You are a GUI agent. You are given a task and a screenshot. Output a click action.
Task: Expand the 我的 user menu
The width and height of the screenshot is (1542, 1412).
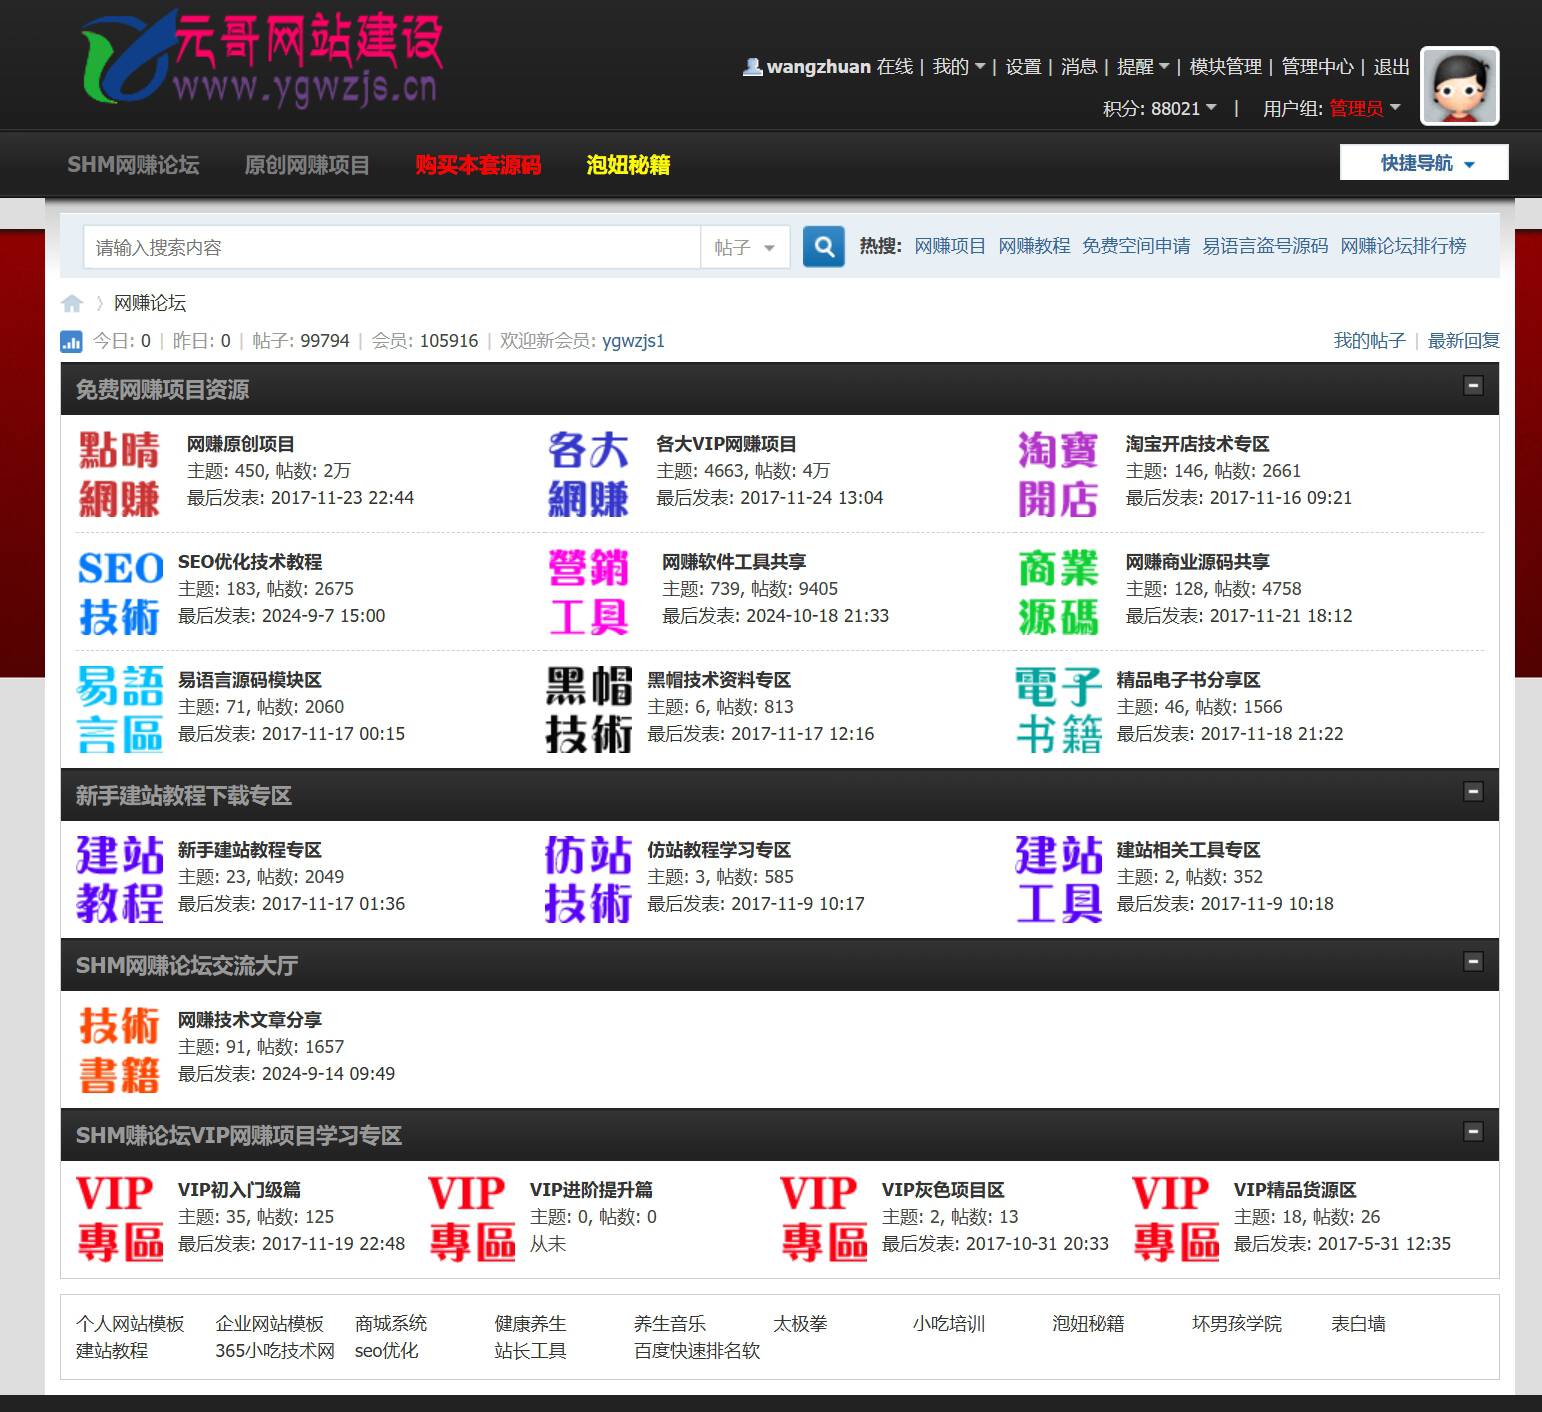coord(958,67)
